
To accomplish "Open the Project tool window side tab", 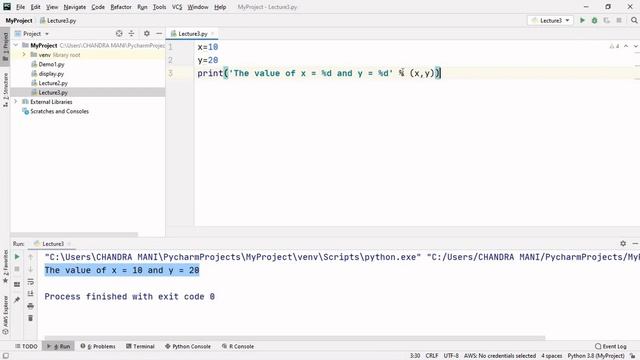I will coord(5,46).
